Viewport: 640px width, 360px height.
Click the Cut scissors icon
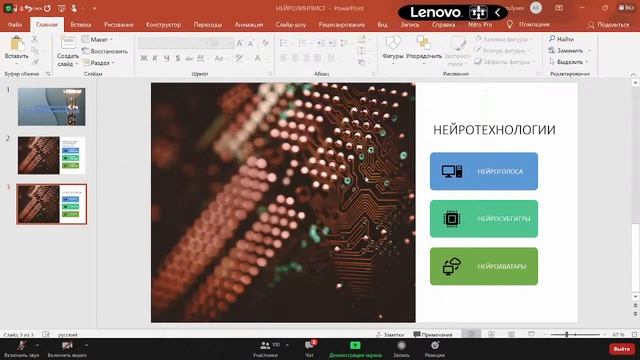pyautogui.click(x=35, y=40)
